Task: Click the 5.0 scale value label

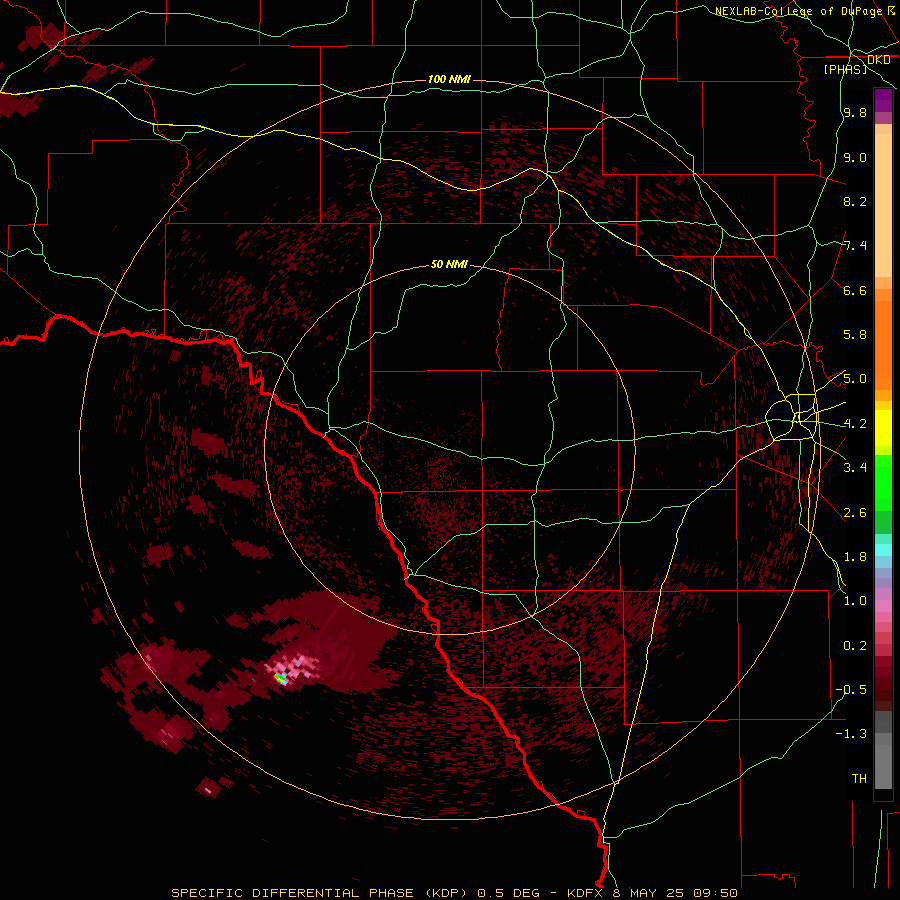Action: coord(855,379)
